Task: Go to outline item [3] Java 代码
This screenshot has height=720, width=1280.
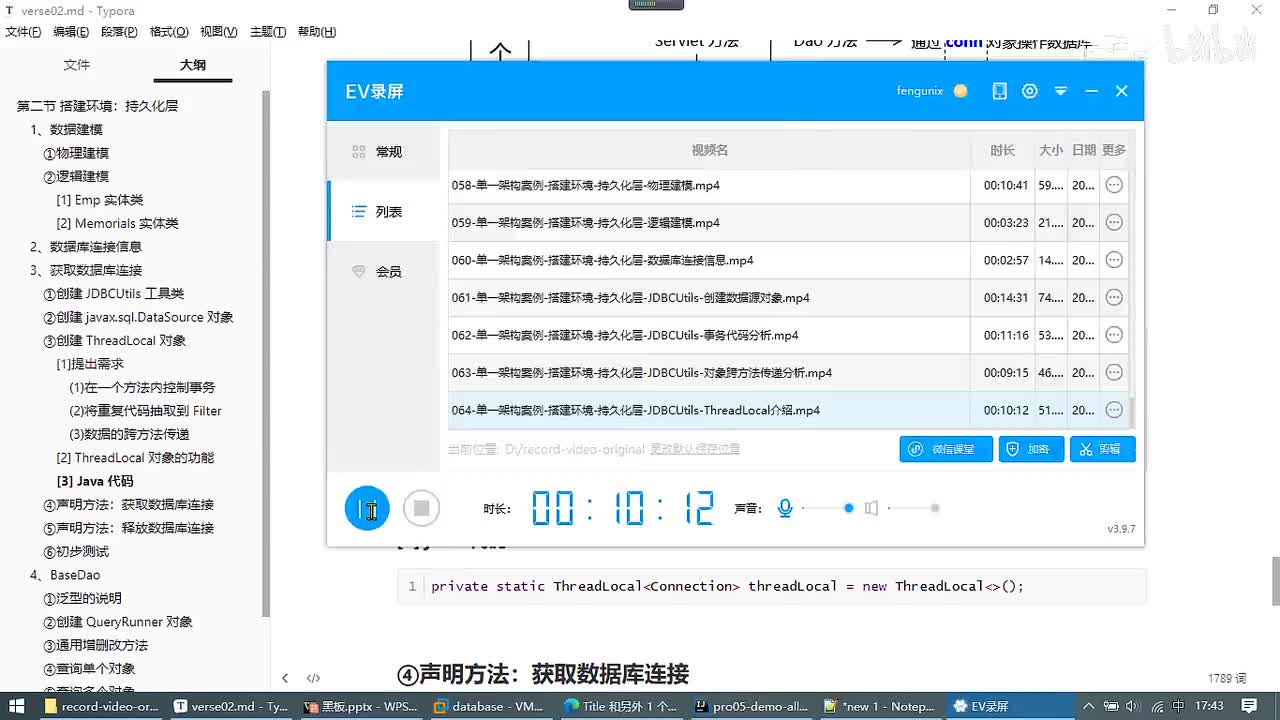Action: click(x=95, y=481)
